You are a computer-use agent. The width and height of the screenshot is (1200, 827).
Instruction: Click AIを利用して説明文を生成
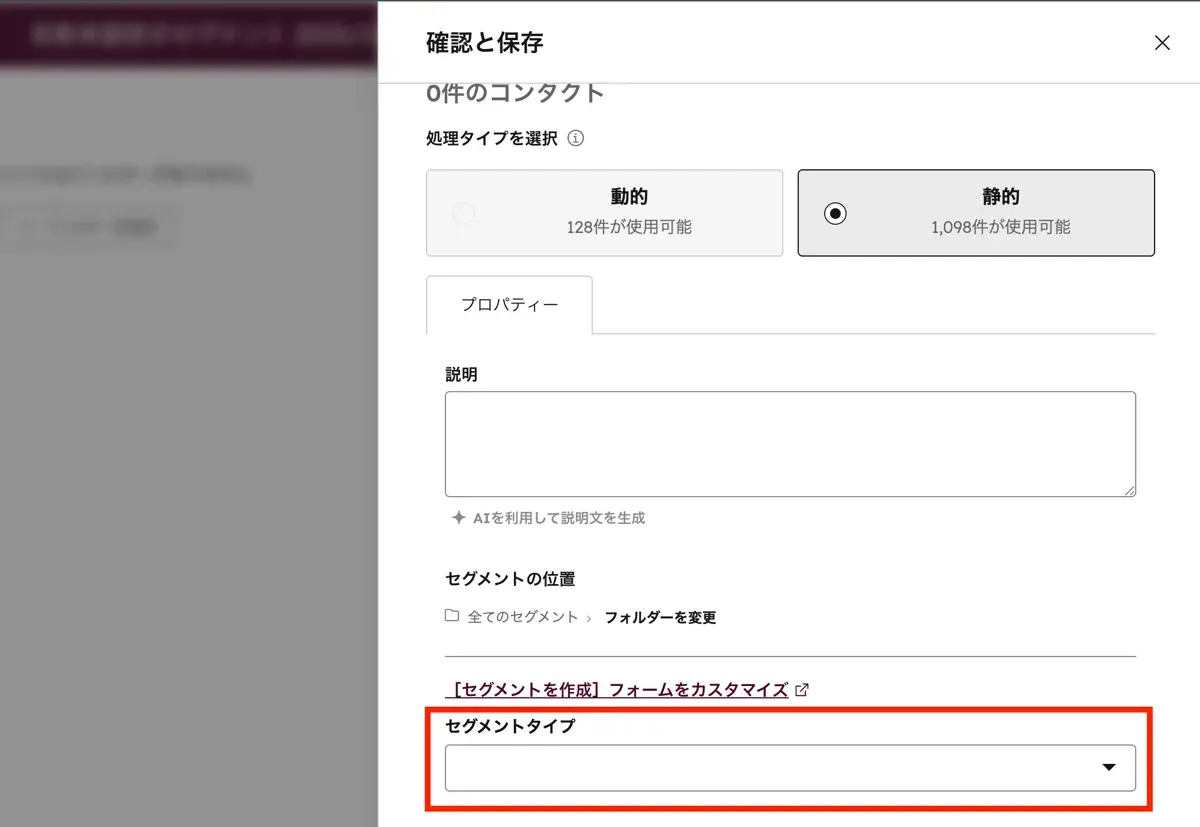559,518
